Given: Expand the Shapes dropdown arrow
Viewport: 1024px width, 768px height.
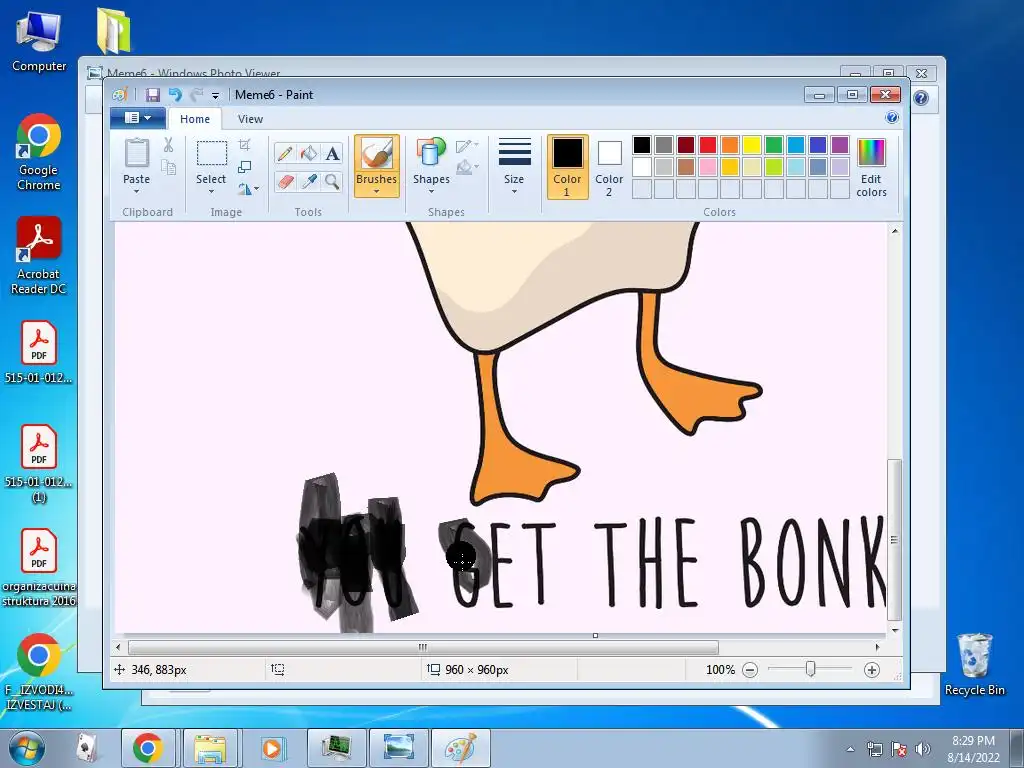Looking at the screenshot, I should click(431, 191).
